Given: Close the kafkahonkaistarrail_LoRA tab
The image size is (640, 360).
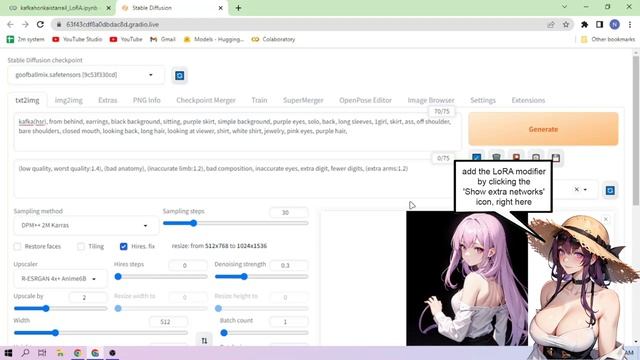Looking at the screenshot, I should coord(109,8).
